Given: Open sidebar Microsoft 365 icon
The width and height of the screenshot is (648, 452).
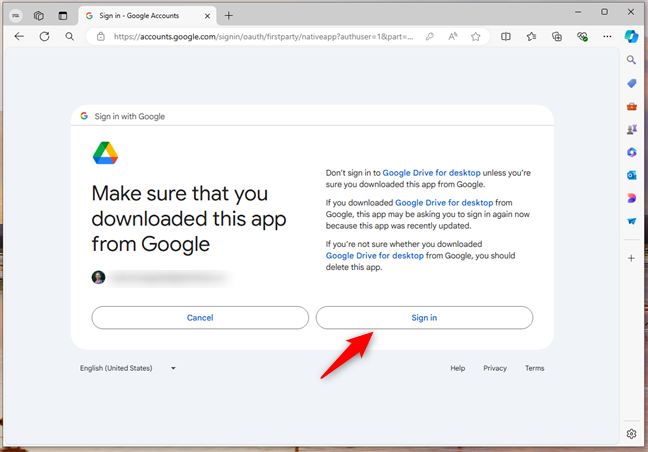Looking at the screenshot, I should coord(631,152).
